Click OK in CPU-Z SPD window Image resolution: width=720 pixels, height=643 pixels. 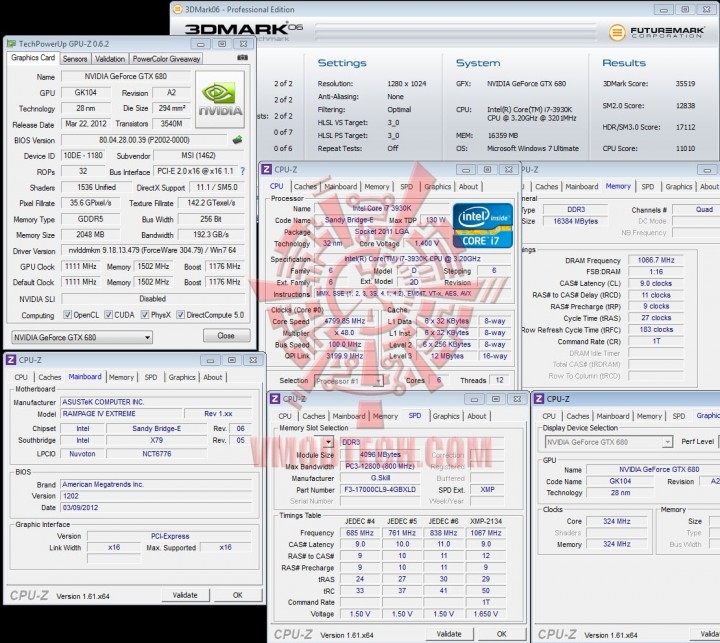[x=501, y=634]
